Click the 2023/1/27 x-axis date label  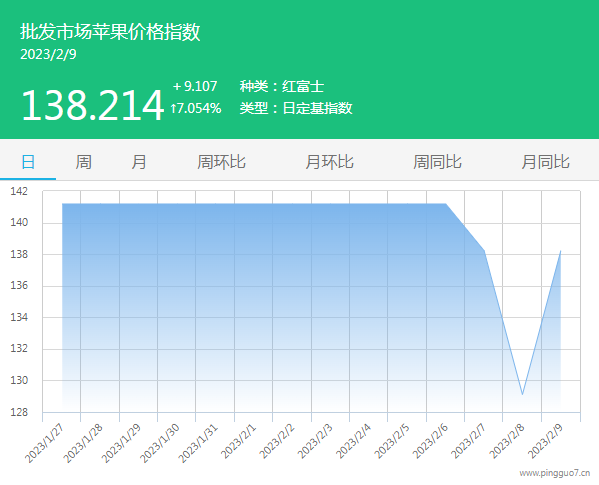[x=43, y=443]
